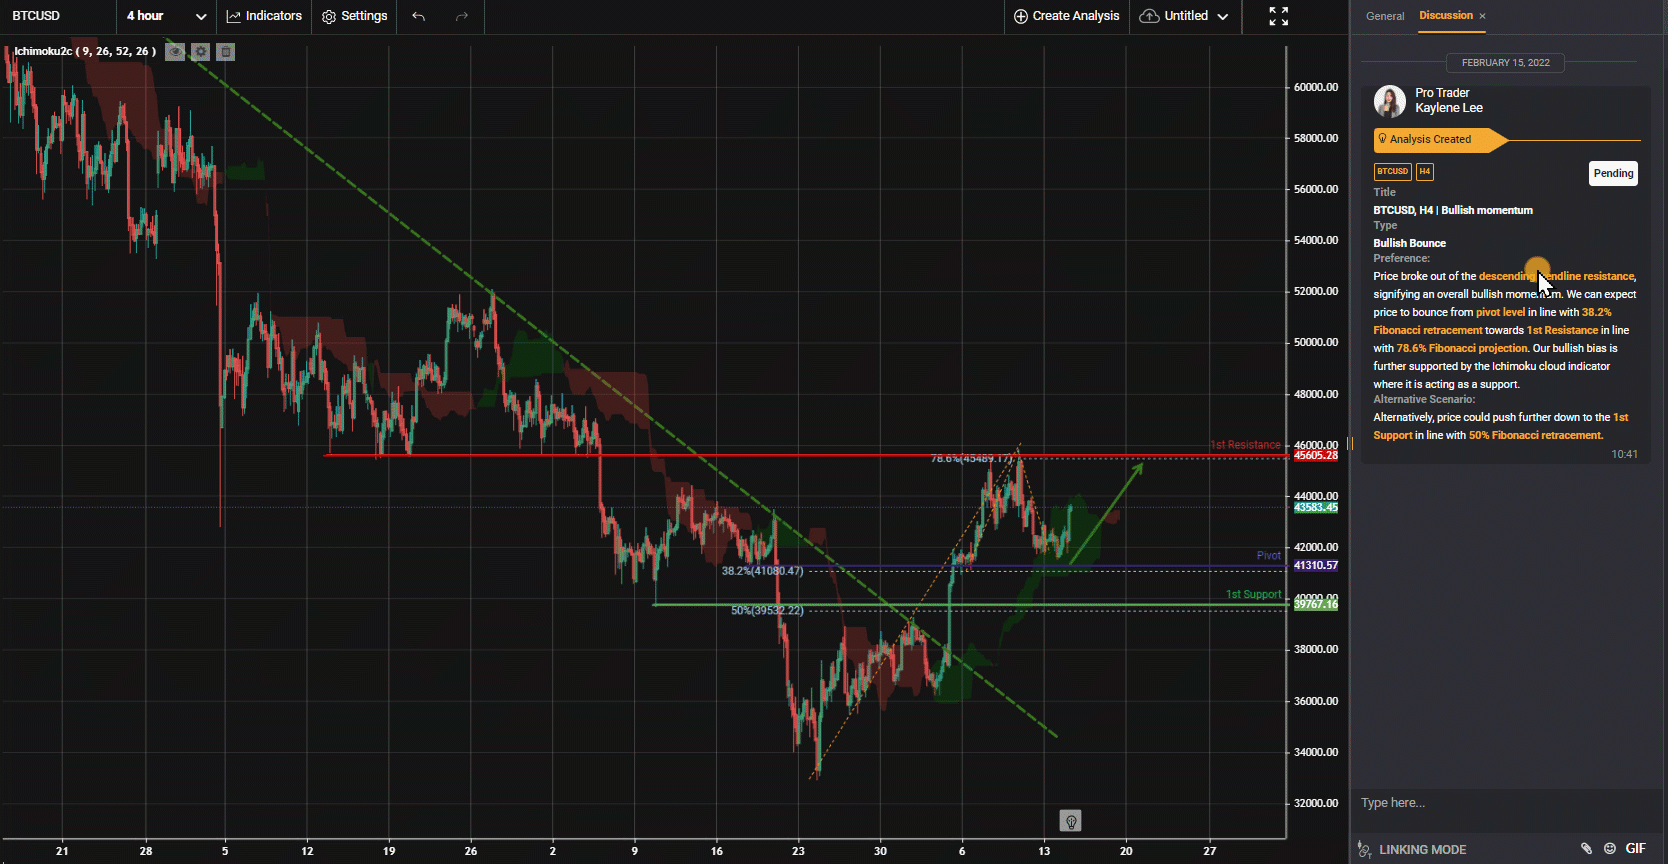Click the current price 43583.45 label
The image size is (1668, 864).
tap(1315, 507)
